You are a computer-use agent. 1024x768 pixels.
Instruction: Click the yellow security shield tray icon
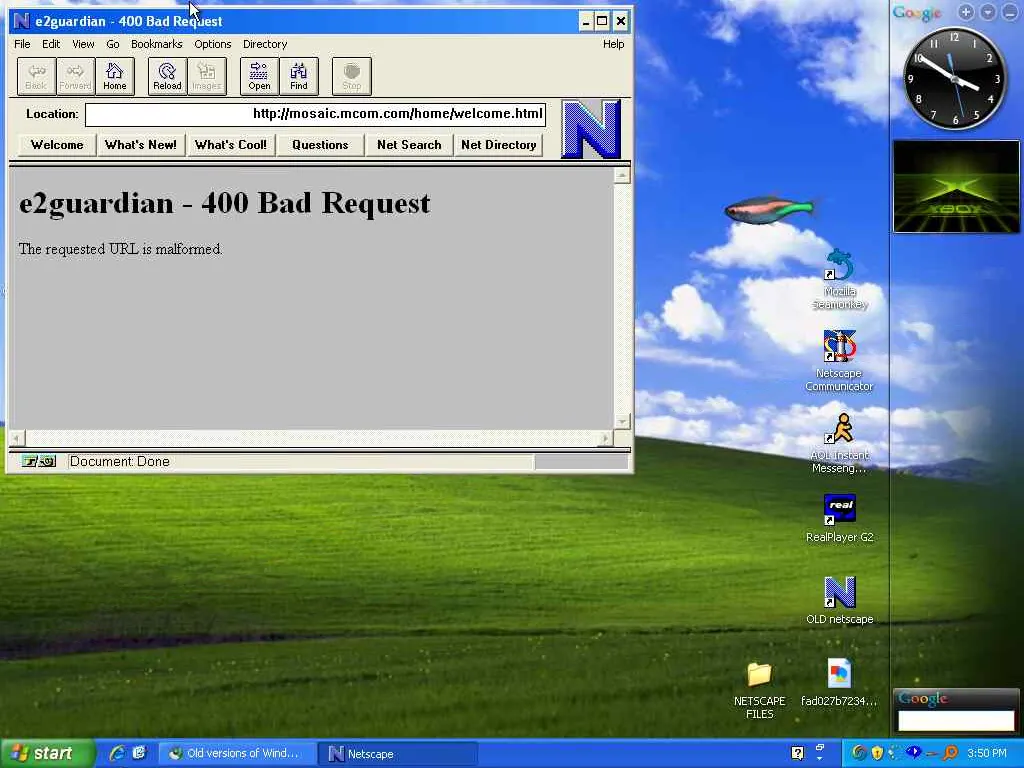(877, 753)
